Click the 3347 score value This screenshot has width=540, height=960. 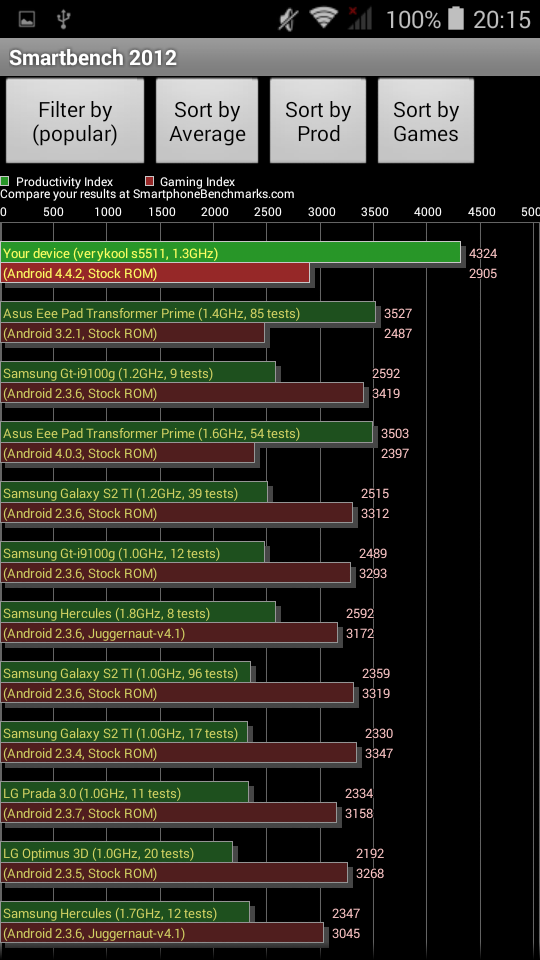pos(379,754)
